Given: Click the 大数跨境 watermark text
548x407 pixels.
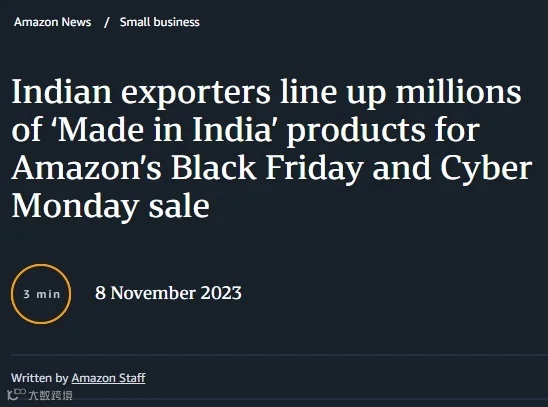Looking at the screenshot, I should click(x=50, y=395).
